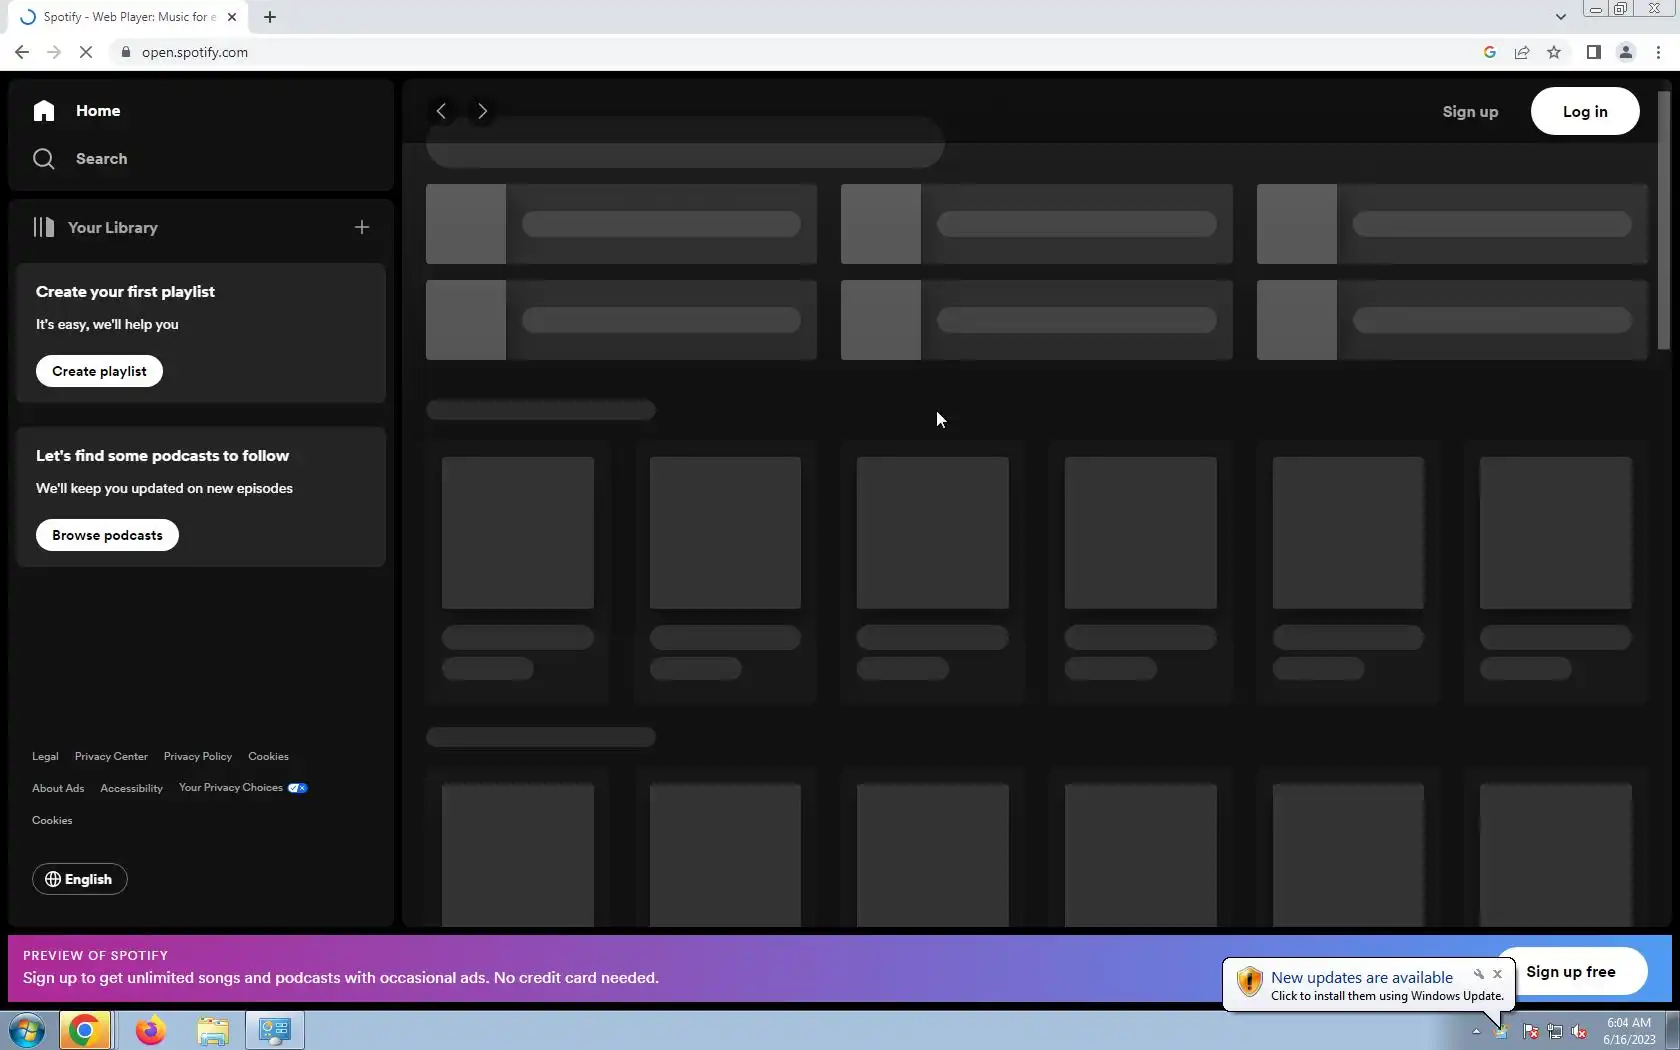This screenshot has width=1680, height=1050.
Task: Open the control panel taskbar icon
Action: click(x=274, y=1030)
